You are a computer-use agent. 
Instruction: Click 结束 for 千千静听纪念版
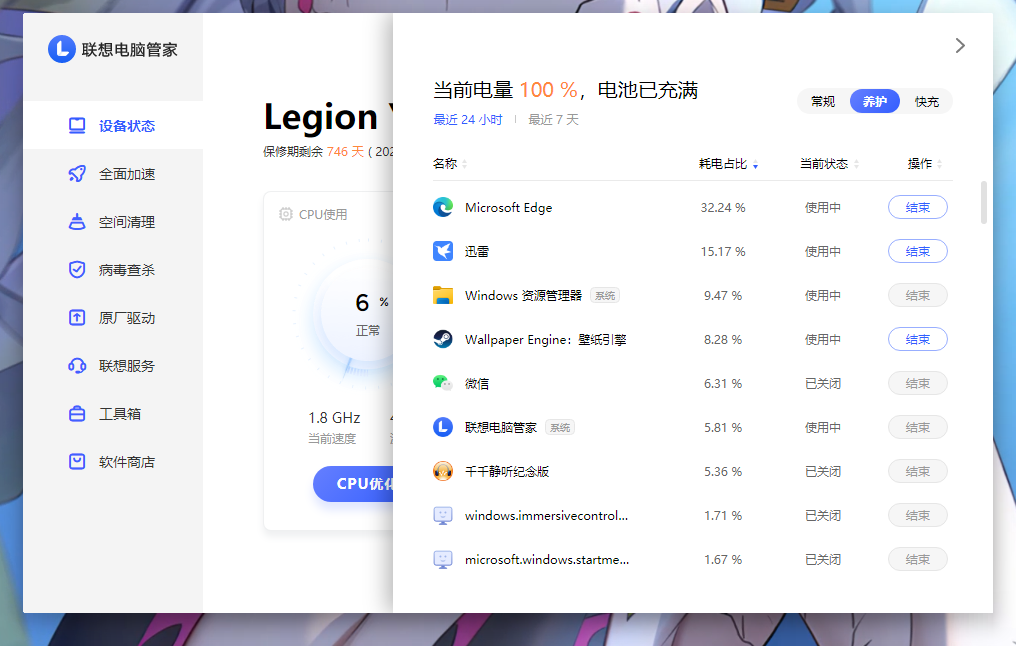pos(918,471)
